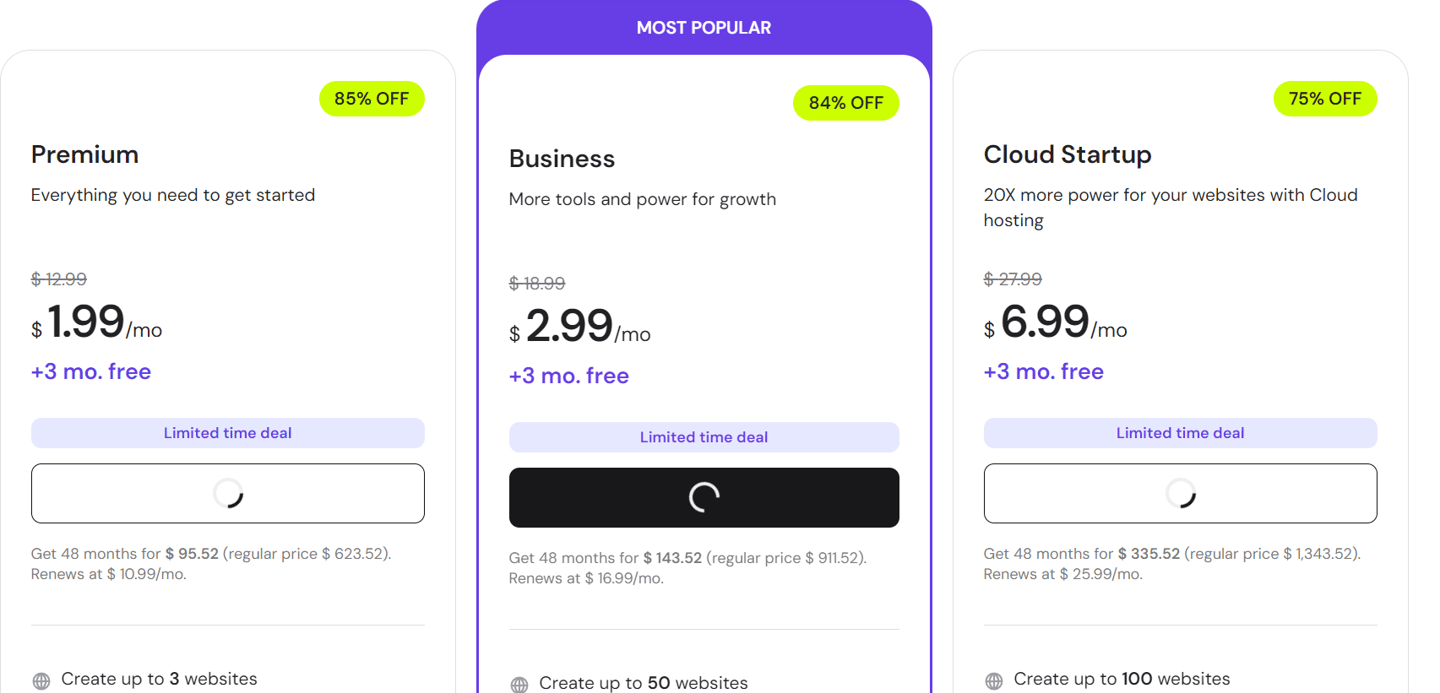Click Cloud Startup's Limited time deal label
Viewport: 1440px width, 693px height.
1180,433
